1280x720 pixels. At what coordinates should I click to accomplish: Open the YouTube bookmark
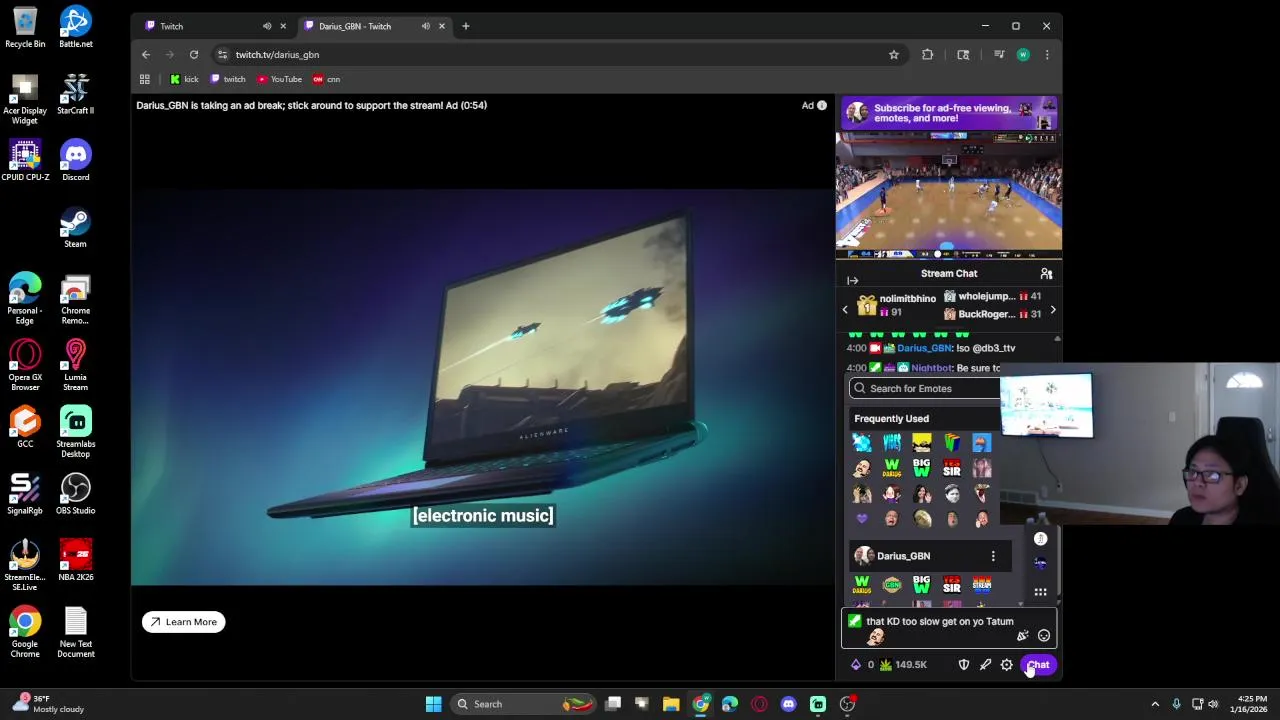coord(279,79)
